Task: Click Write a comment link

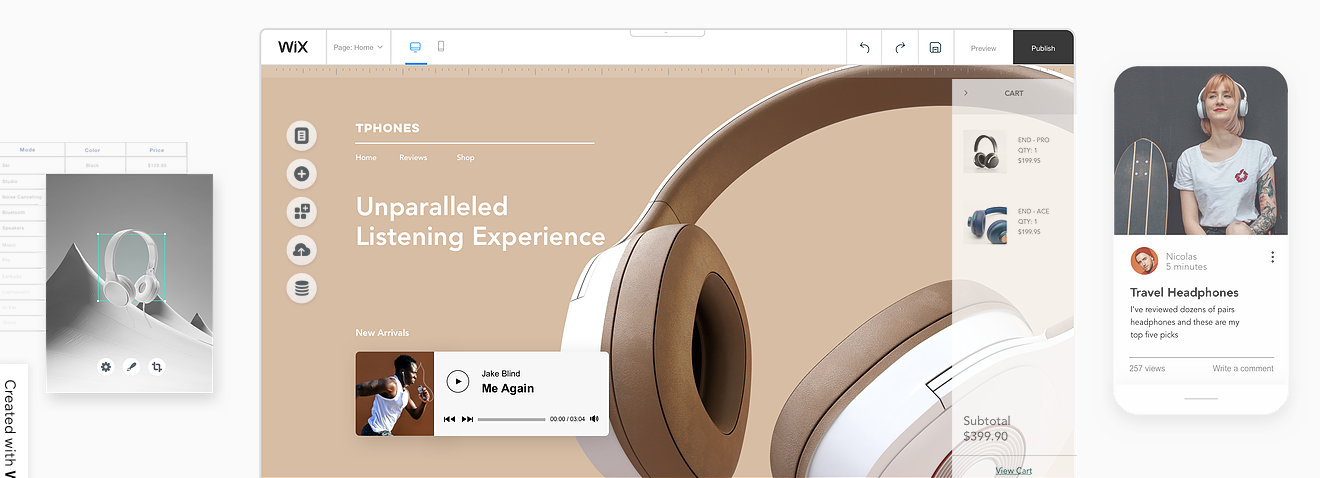Action: (x=1243, y=368)
